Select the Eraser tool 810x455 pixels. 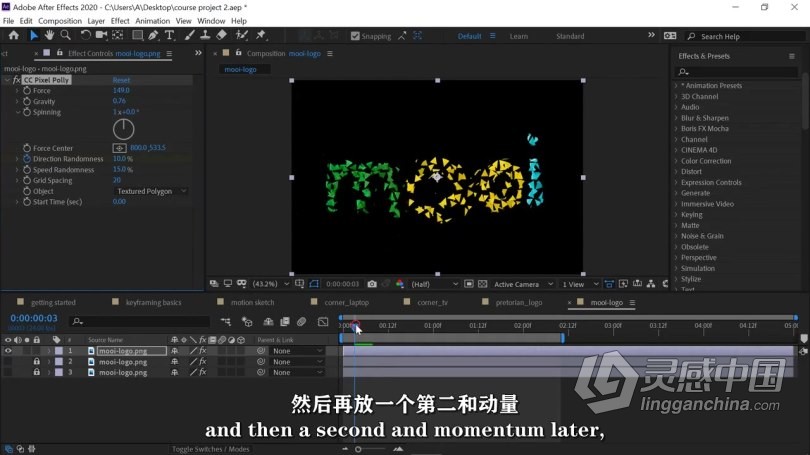click(222, 35)
